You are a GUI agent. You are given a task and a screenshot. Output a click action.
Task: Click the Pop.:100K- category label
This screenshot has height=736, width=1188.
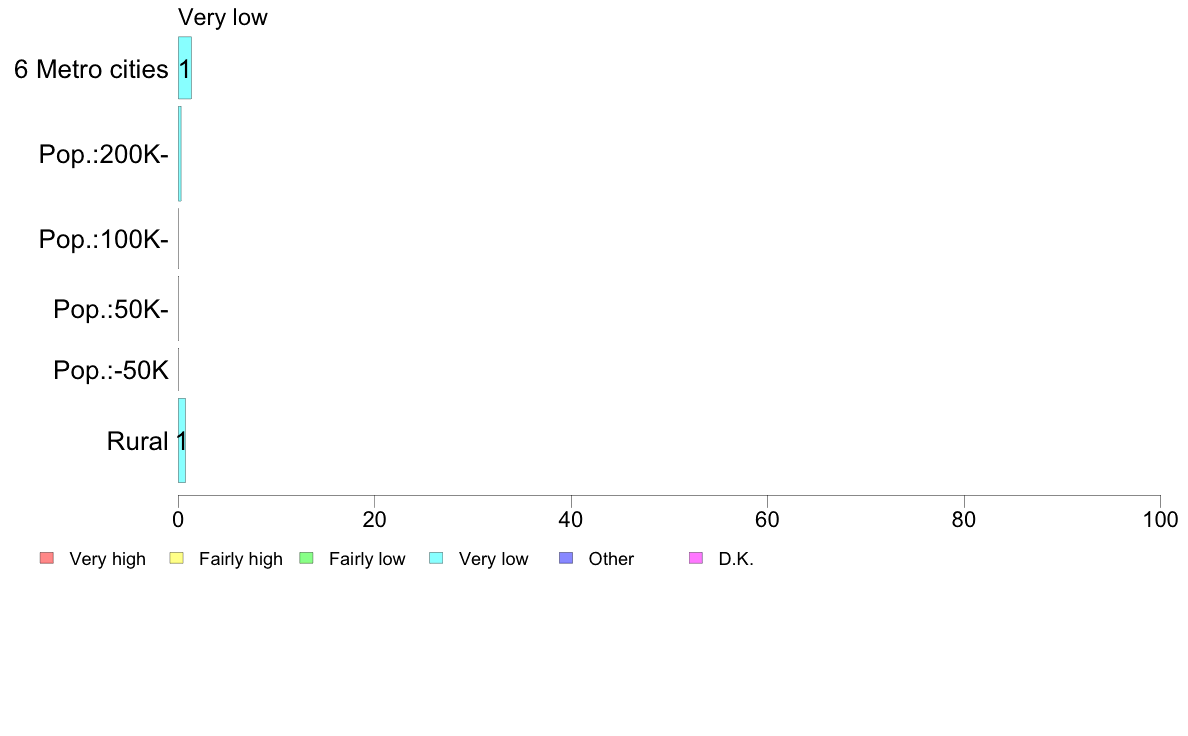click(x=104, y=240)
